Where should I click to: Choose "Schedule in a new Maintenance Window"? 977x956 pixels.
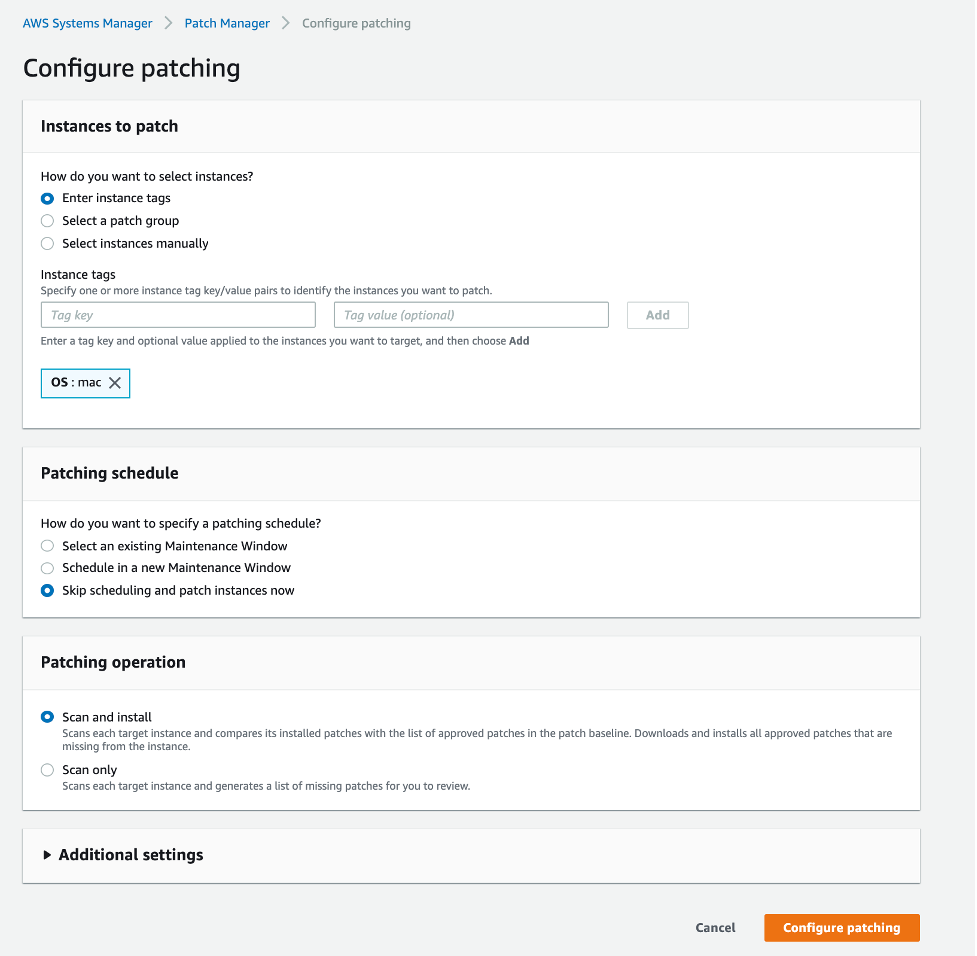(x=47, y=568)
